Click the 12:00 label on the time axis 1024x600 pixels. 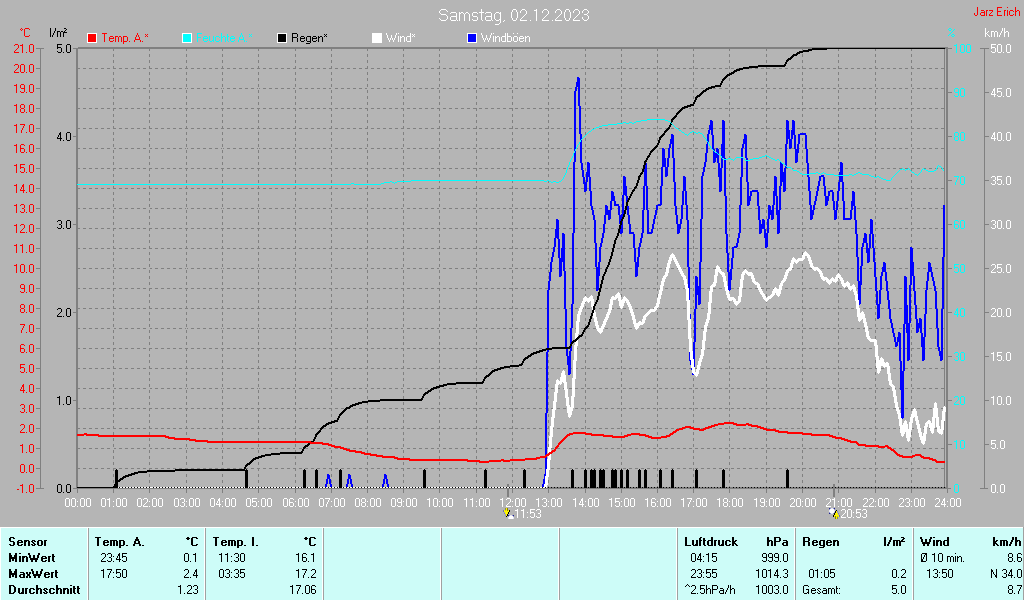tap(513, 501)
